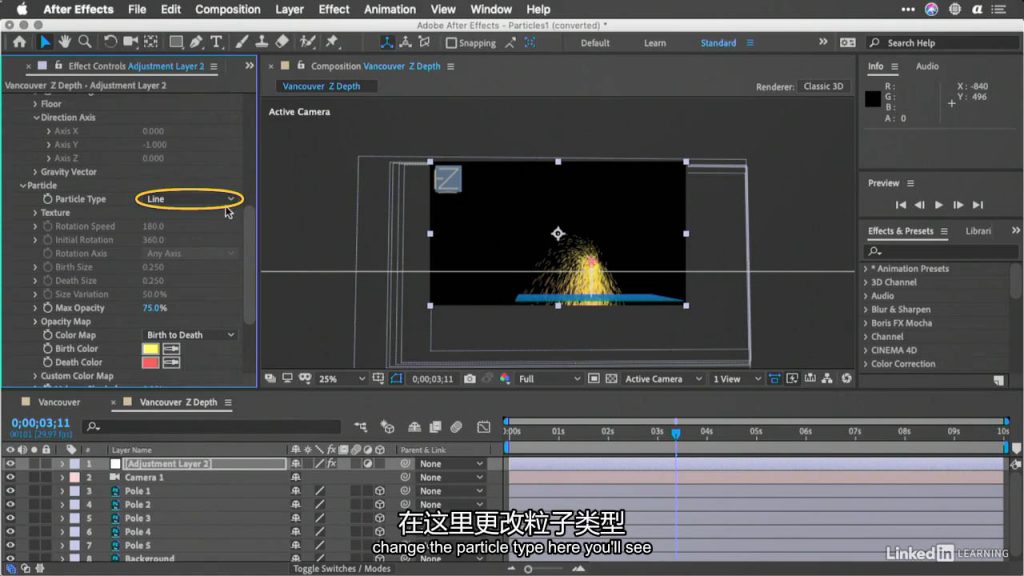Open the Animation menu
Viewport: 1024px width, 576px height.
click(x=389, y=9)
